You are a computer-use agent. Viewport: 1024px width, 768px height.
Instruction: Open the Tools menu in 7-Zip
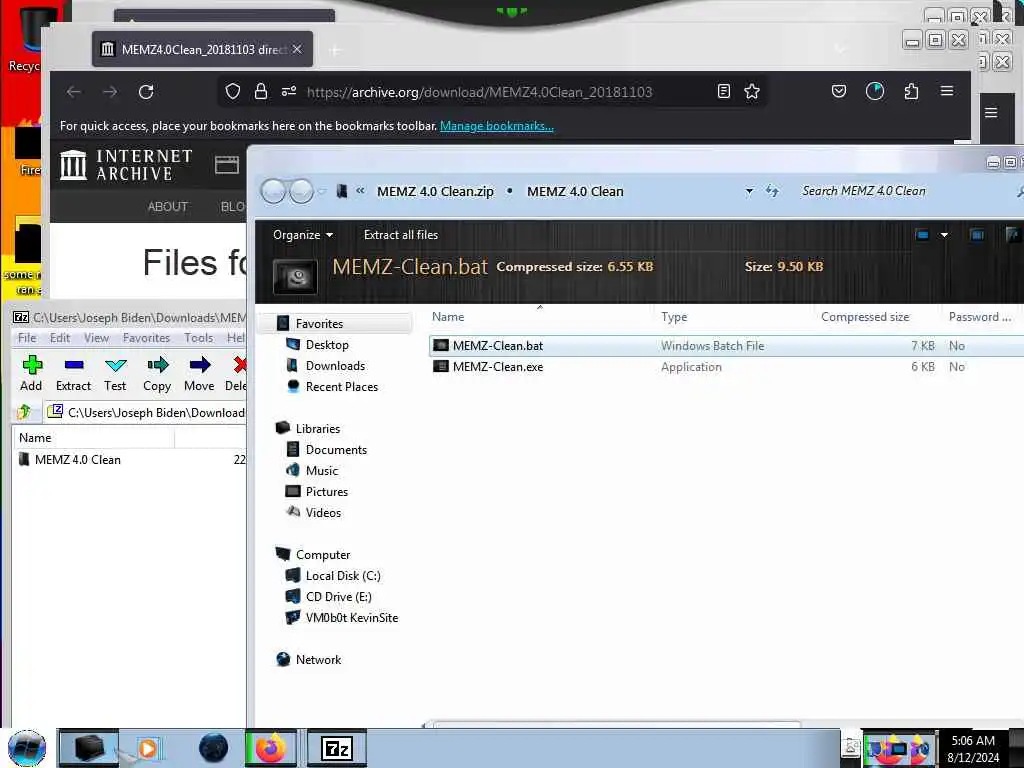(199, 338)
